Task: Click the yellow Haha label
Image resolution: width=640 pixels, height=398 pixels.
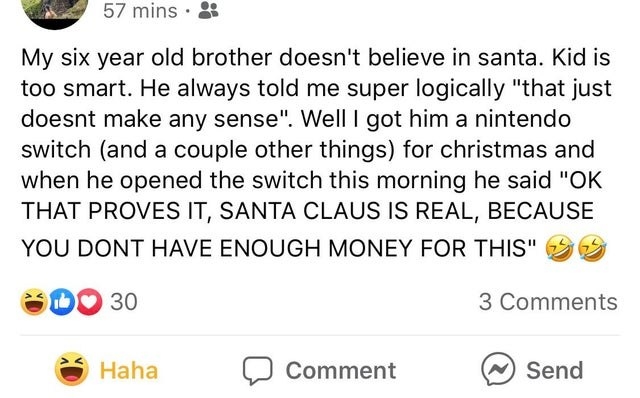Action: 129,371
